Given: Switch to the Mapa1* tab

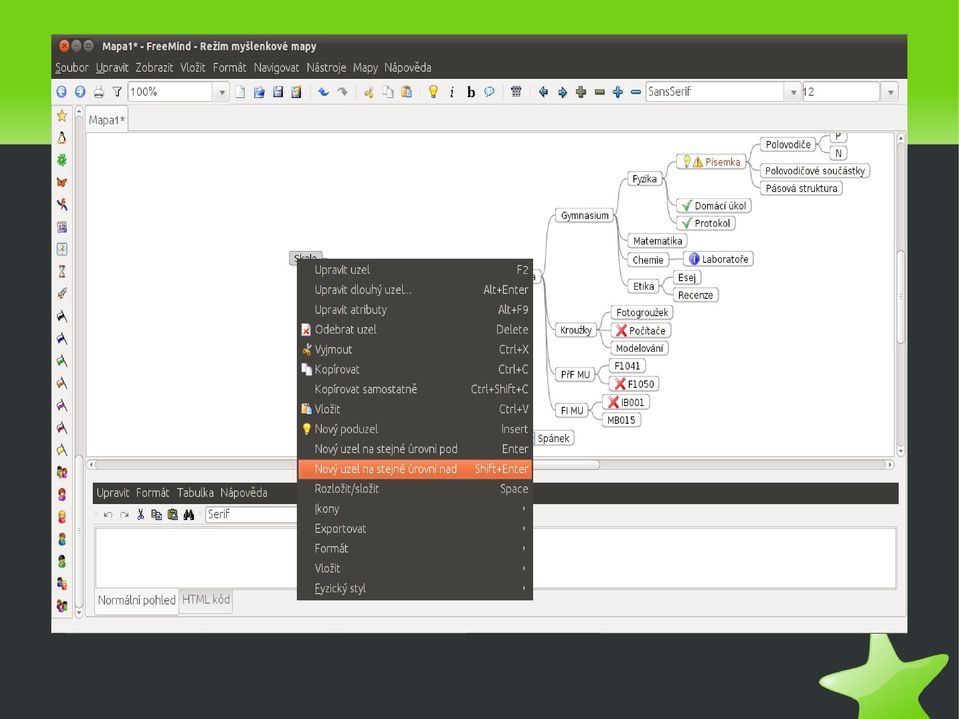Looking at the screenshot, I should pos(106,120).
